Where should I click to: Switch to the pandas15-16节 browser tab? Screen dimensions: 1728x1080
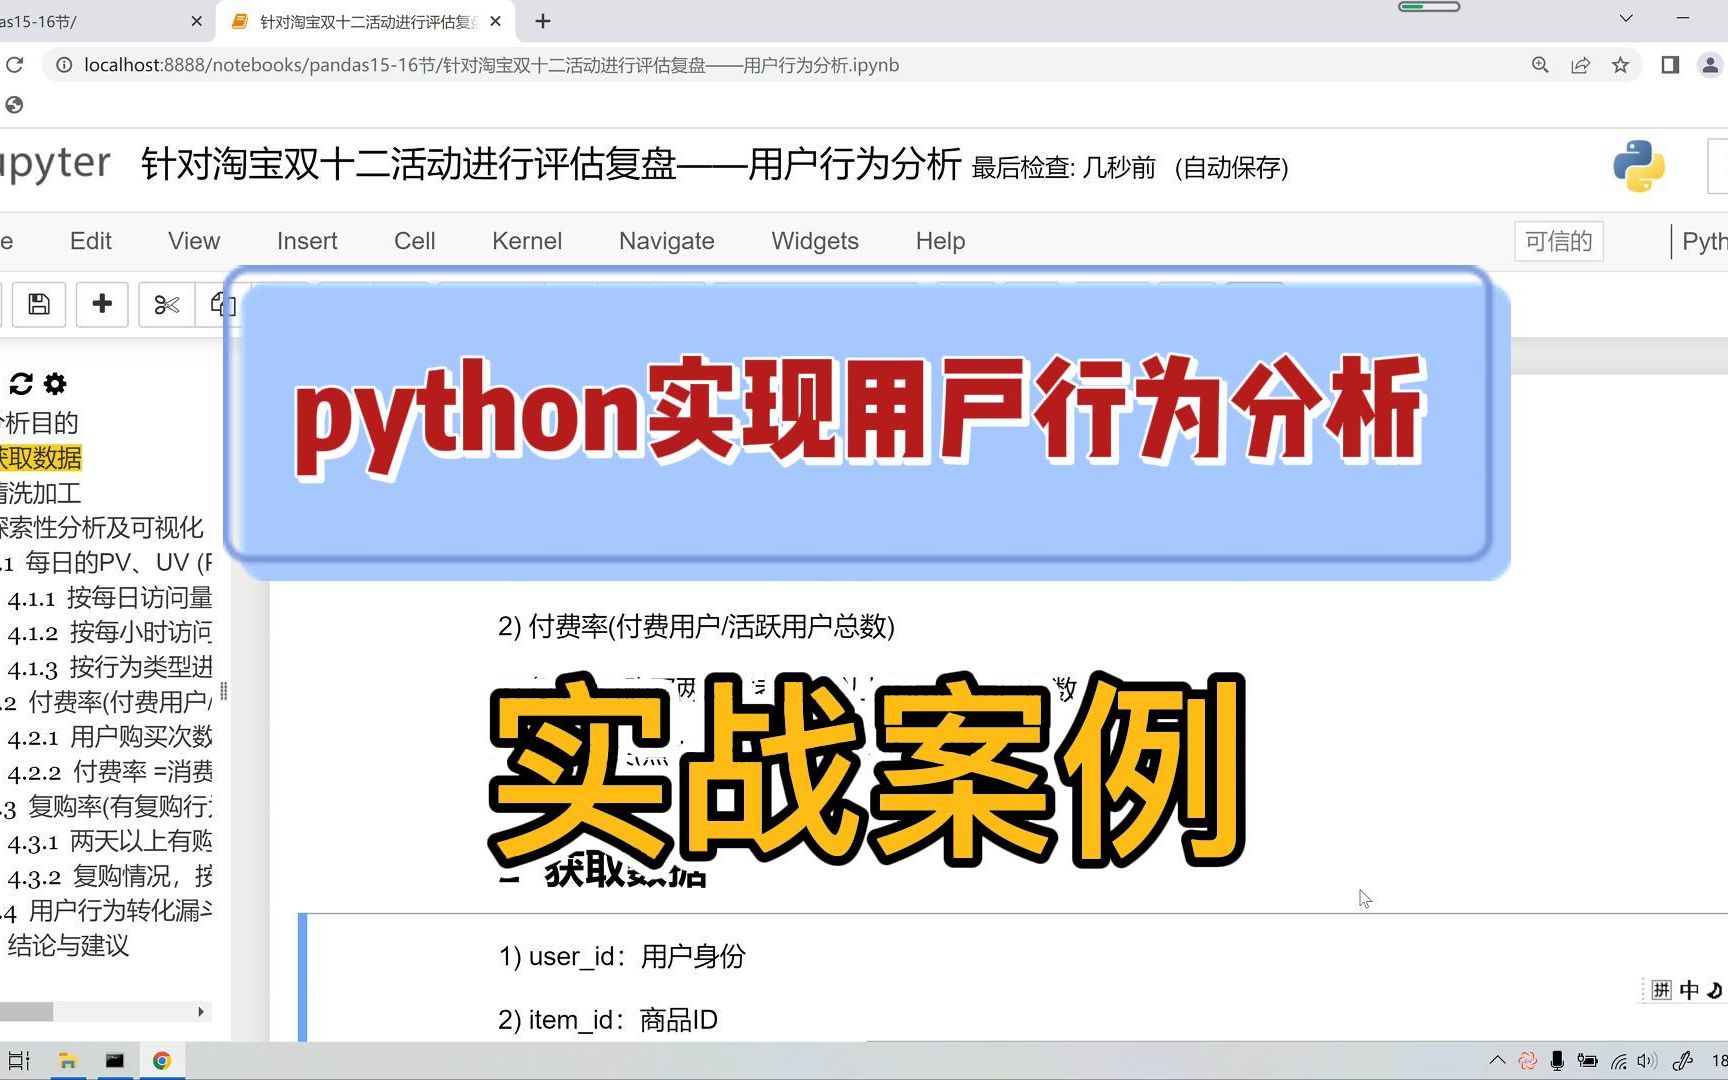pos(90,21)
